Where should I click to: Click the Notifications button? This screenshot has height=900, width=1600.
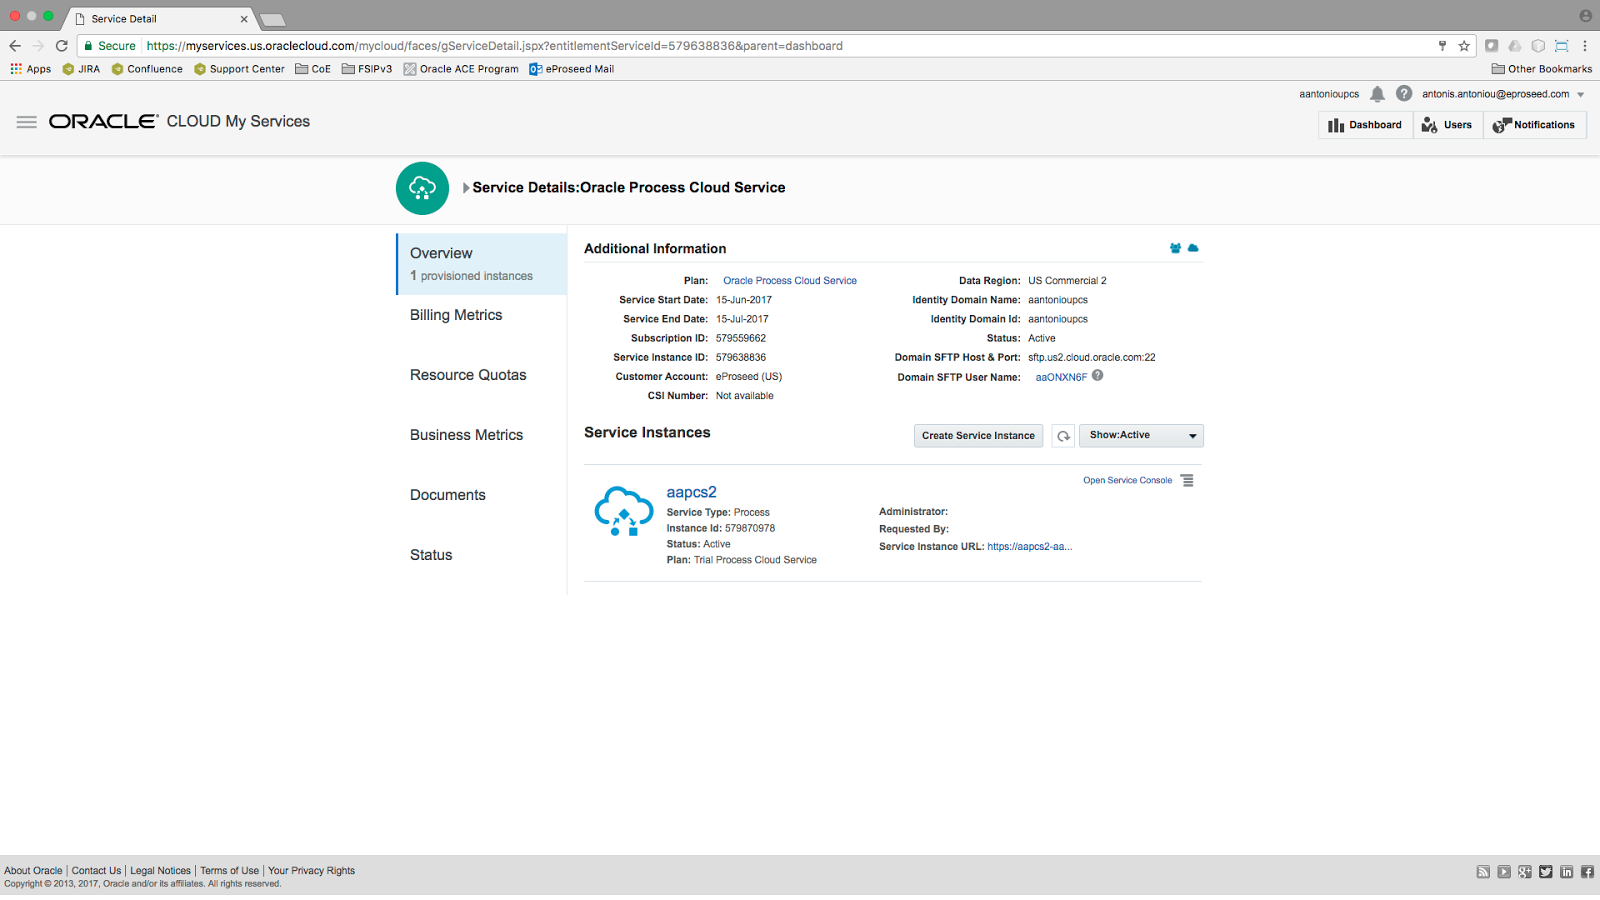1534,125
